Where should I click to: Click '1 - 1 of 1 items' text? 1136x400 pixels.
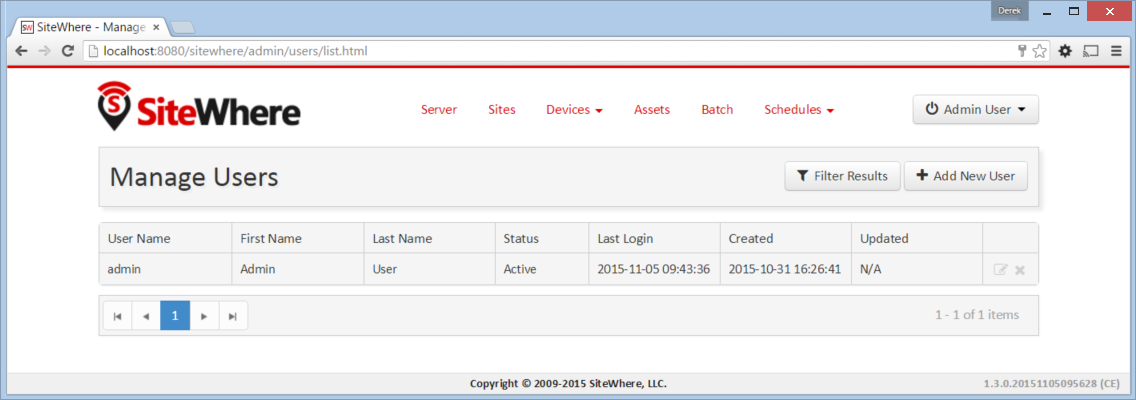(x=977, y=315)
